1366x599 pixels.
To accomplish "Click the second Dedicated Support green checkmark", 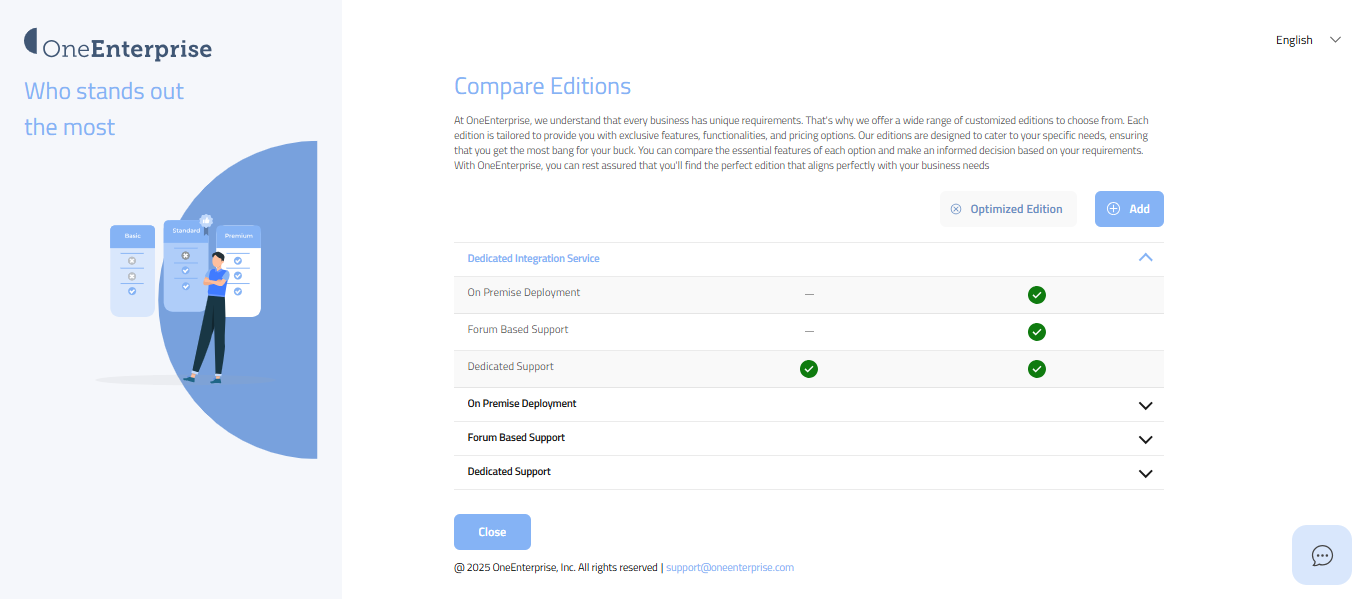I will pyautogui.click(x=1037, y=369).
